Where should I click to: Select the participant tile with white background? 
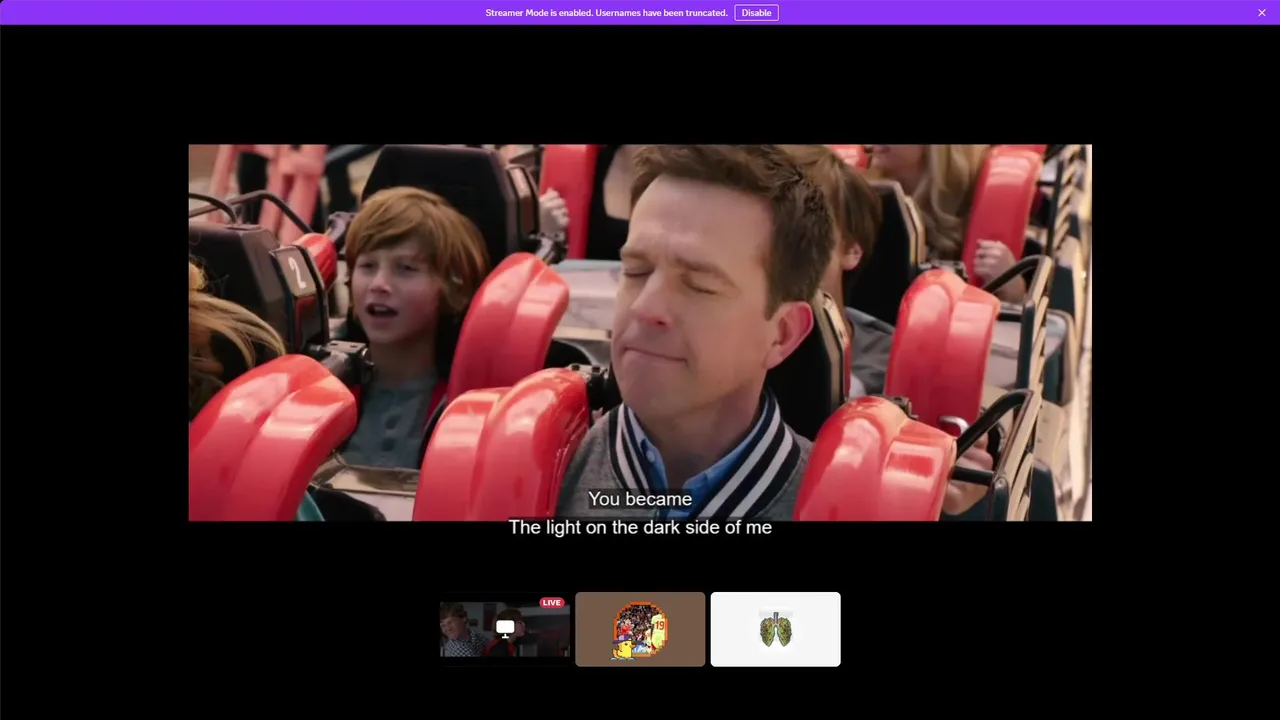[775, 629]
